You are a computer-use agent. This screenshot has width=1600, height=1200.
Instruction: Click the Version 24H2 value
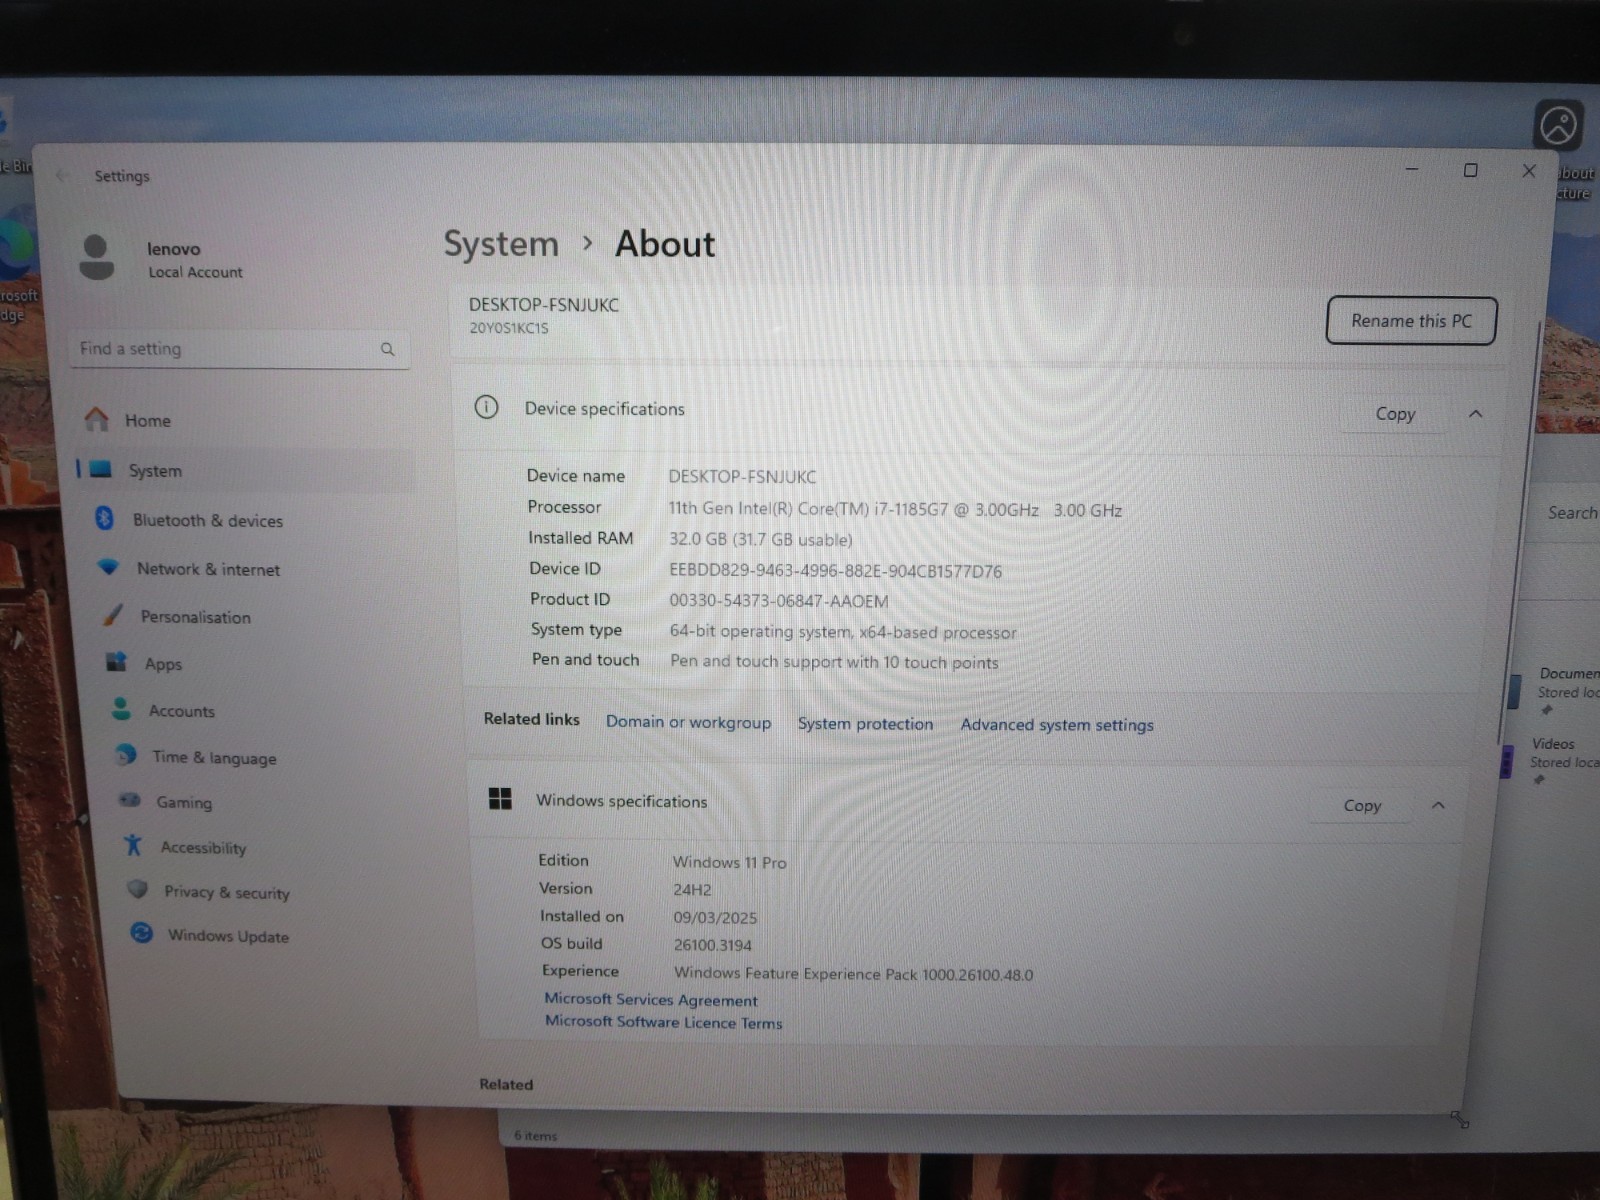(692, 889)
